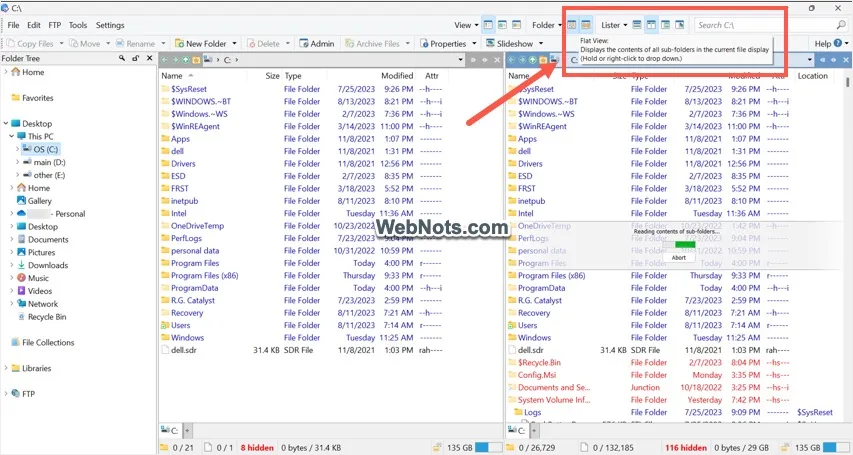This screenshot has height=455, width=853.
Task: Go forward in the left file pane
Action: [x=175, y=60]
